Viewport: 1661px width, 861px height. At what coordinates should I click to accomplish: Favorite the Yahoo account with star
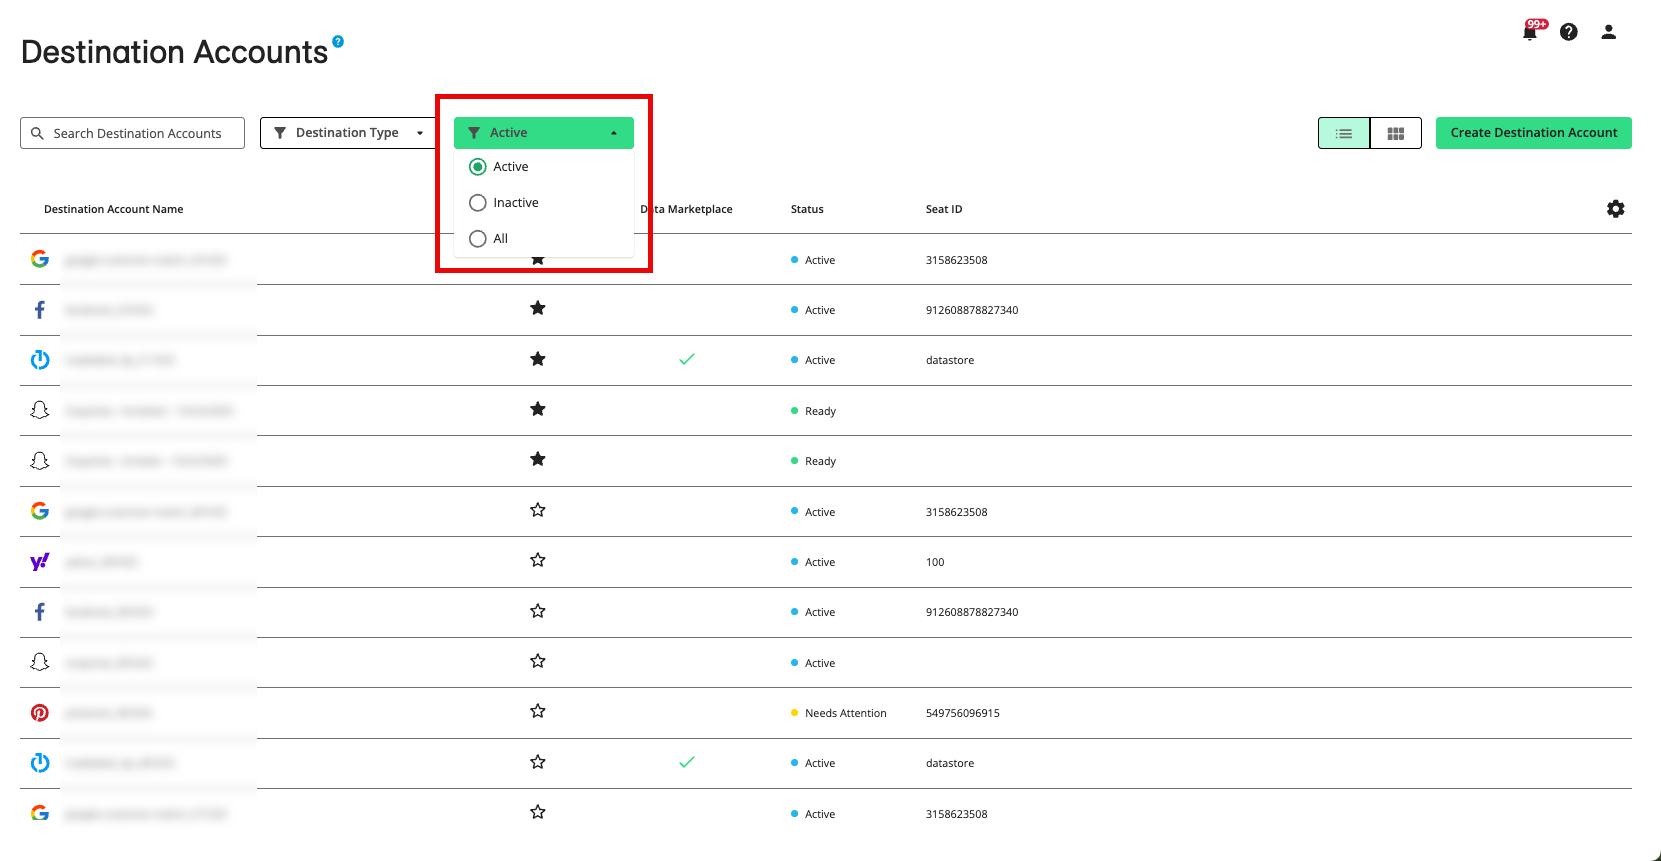[538, 561]
